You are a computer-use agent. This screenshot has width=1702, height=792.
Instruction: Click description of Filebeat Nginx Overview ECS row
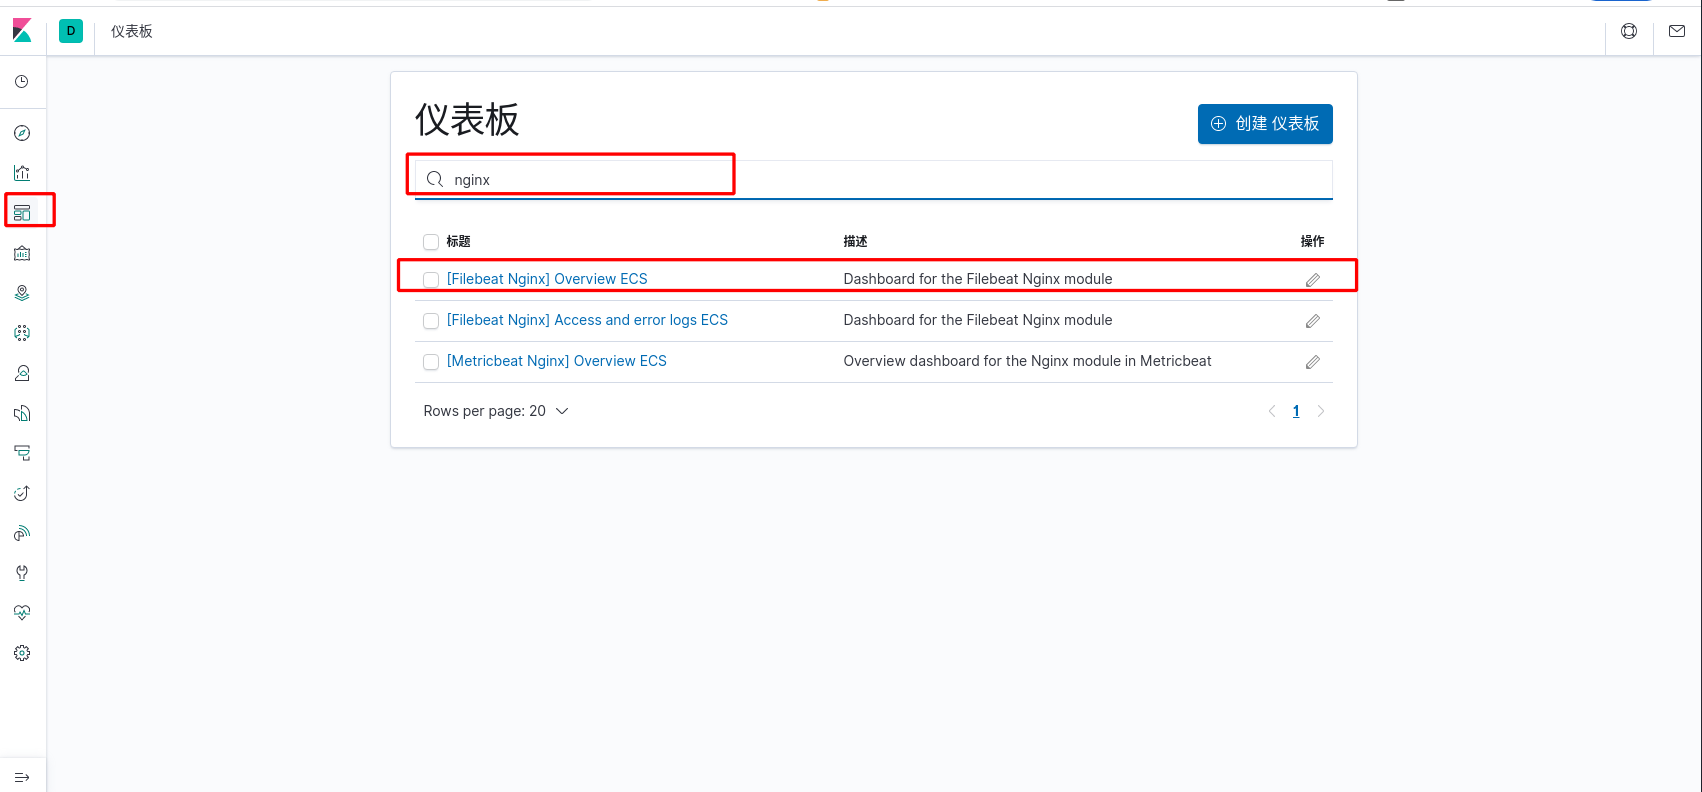[978, 279]
